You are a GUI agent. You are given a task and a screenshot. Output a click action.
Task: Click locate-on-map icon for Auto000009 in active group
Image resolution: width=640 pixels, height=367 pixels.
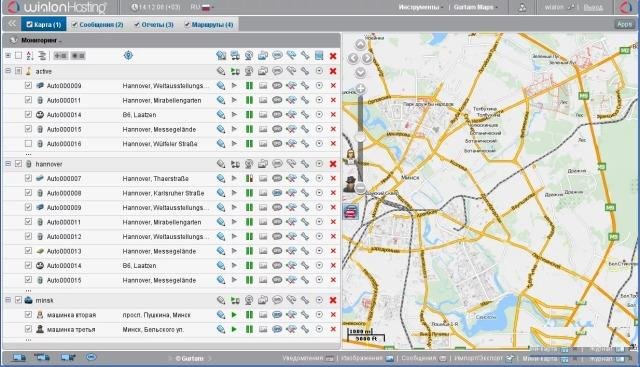221,86
